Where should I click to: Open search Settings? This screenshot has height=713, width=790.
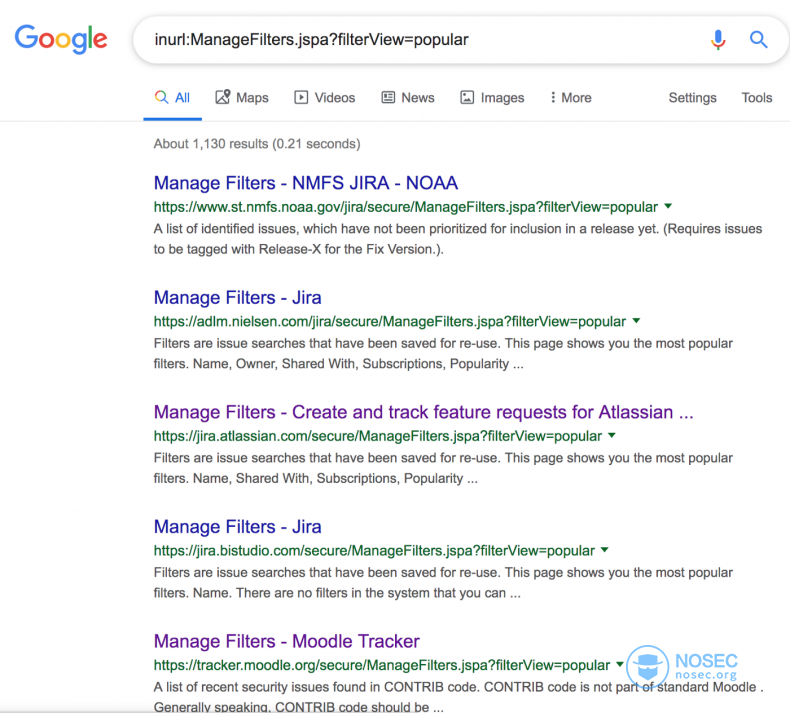point(692,98)
